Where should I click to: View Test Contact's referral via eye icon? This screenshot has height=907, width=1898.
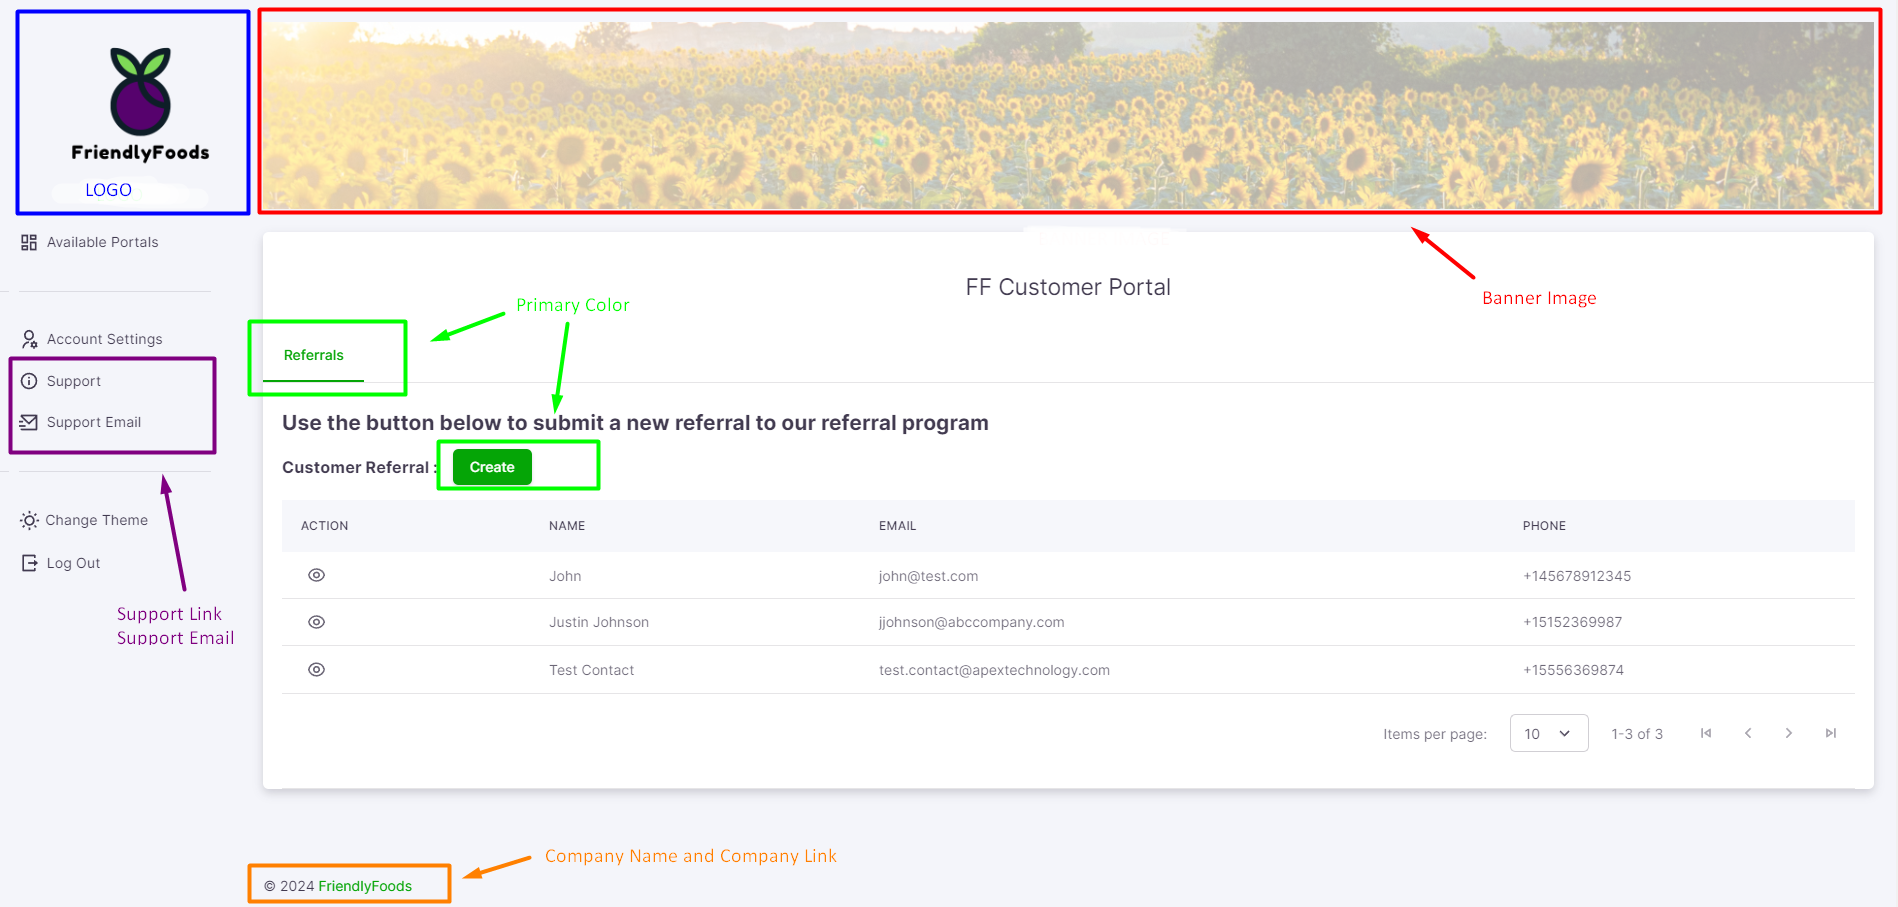coord(316,670)
